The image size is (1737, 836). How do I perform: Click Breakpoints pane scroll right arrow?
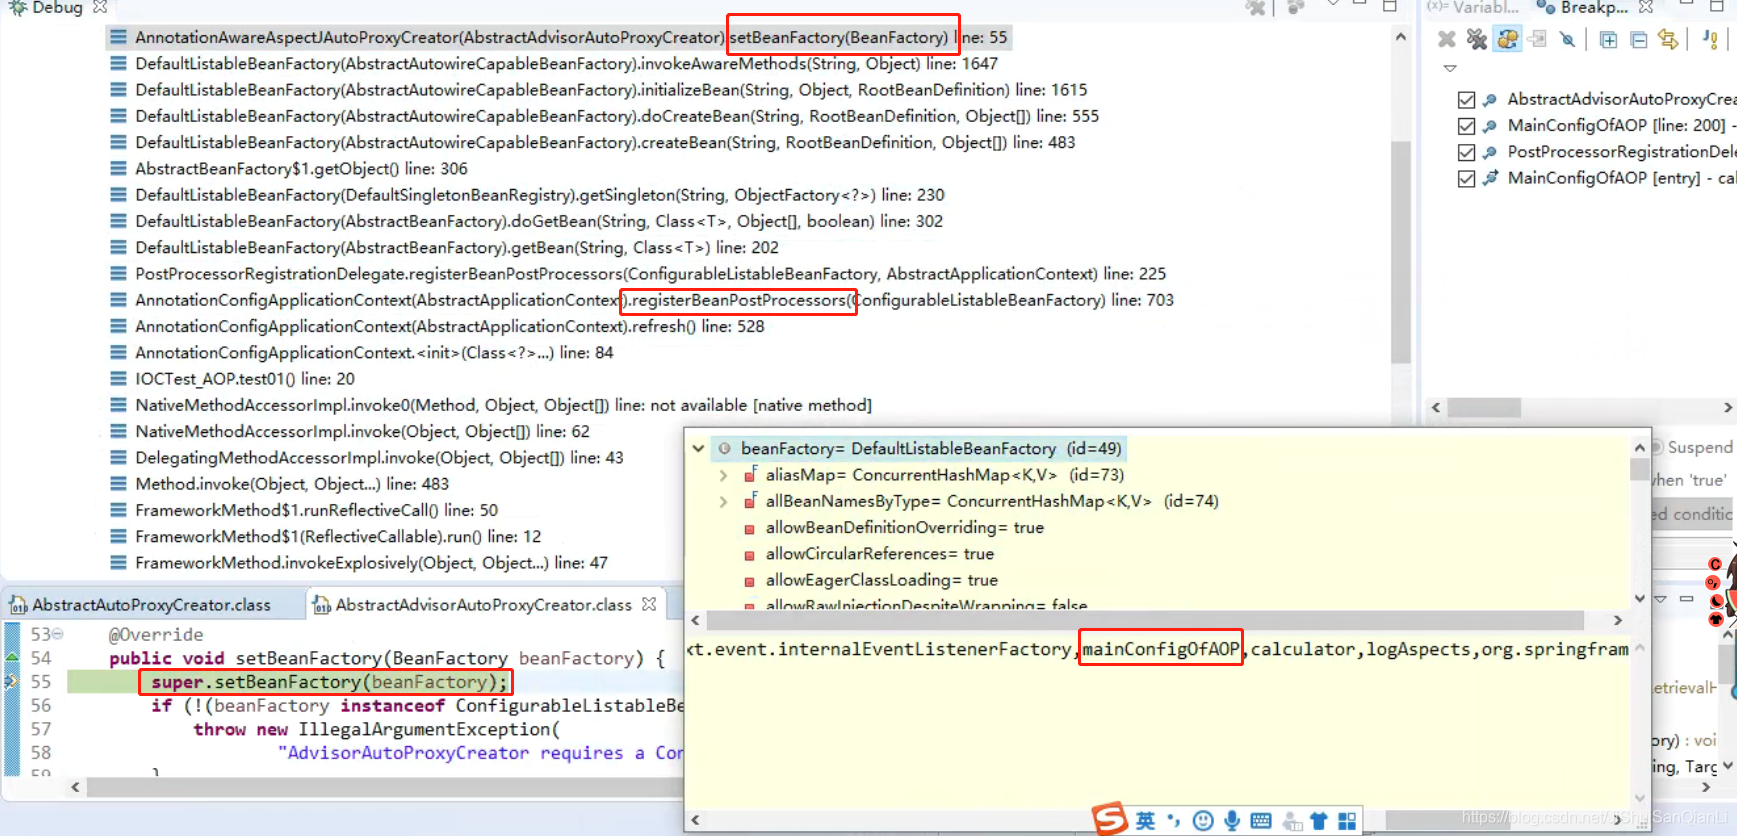pos(1727,408)
